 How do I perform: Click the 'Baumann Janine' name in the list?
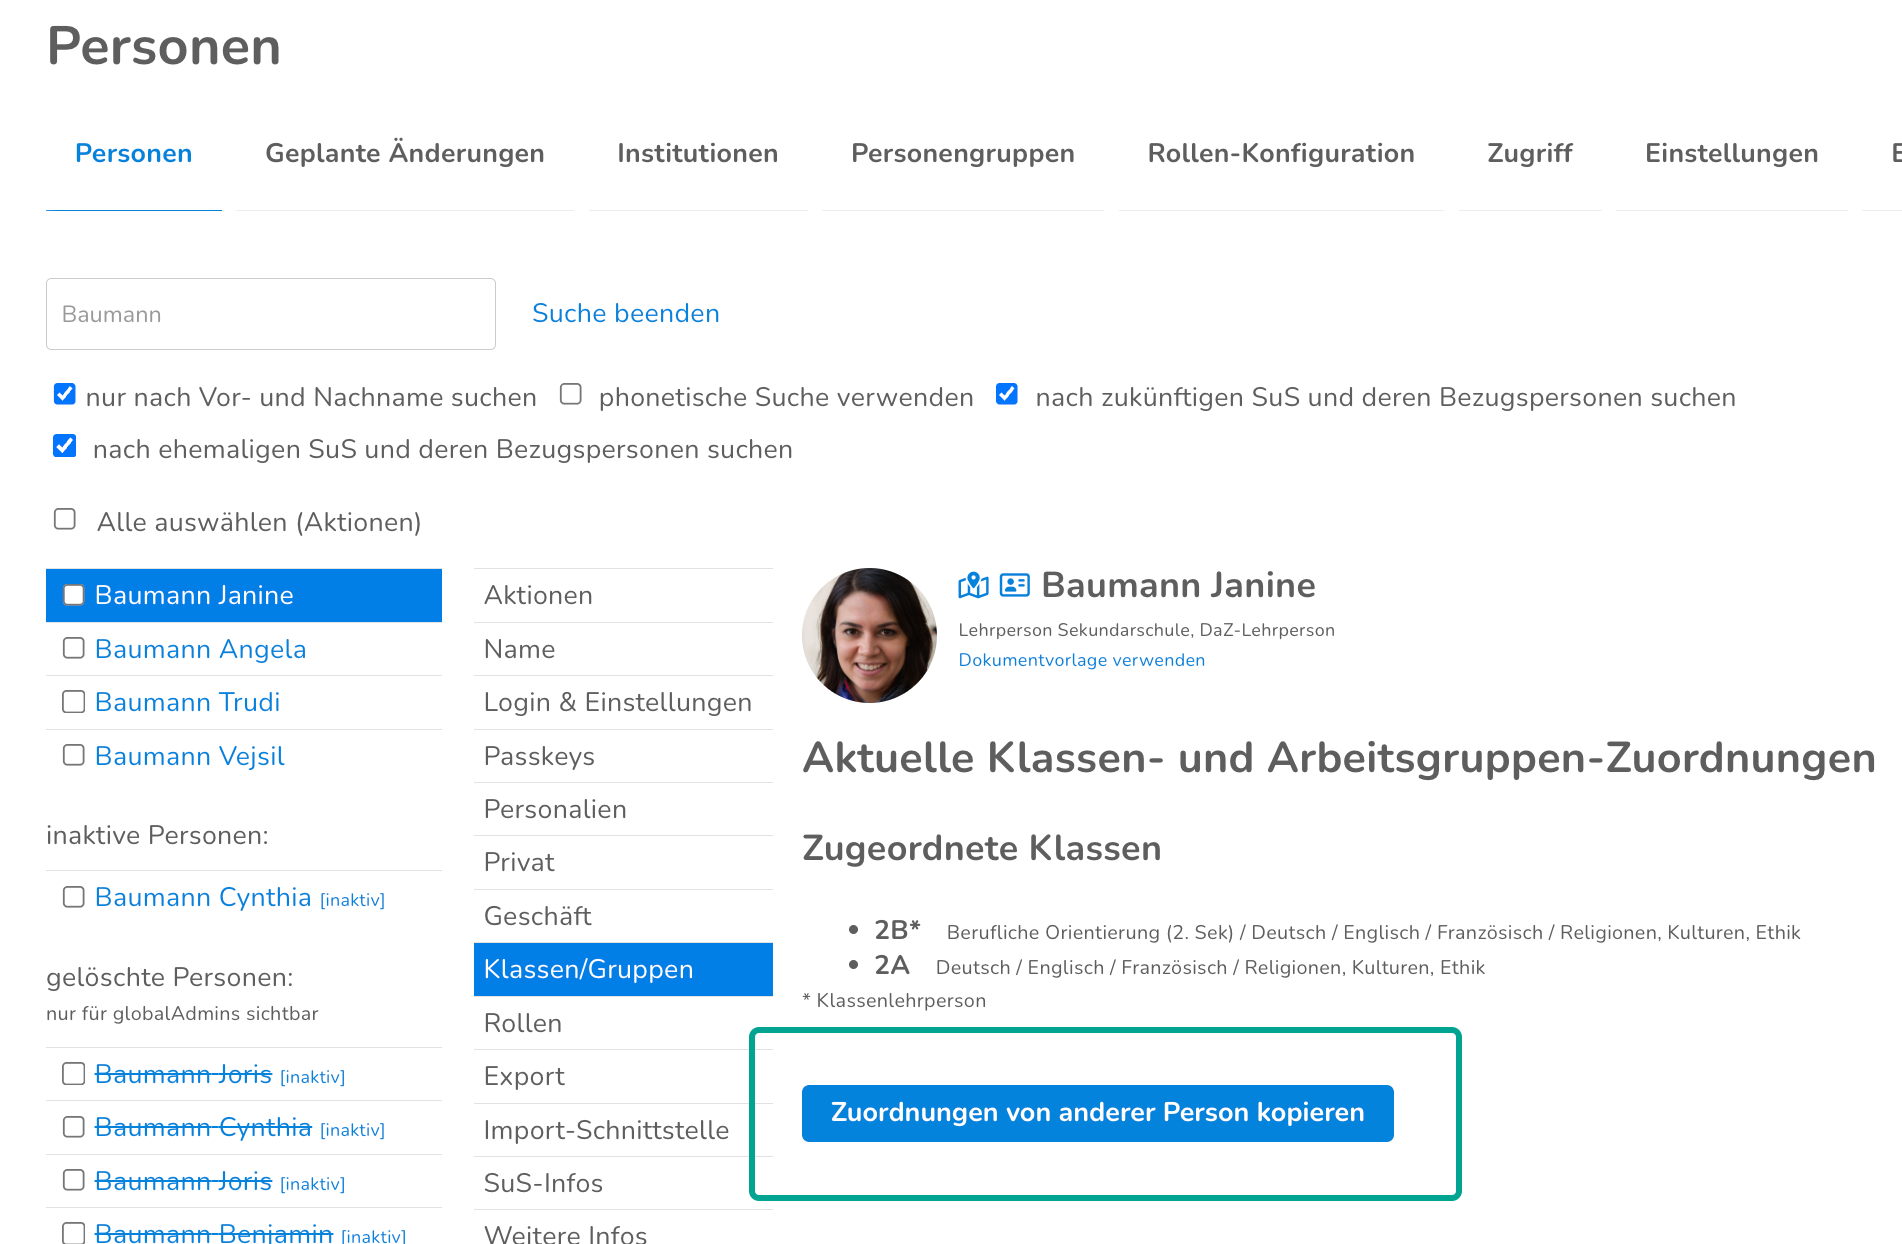194,595
